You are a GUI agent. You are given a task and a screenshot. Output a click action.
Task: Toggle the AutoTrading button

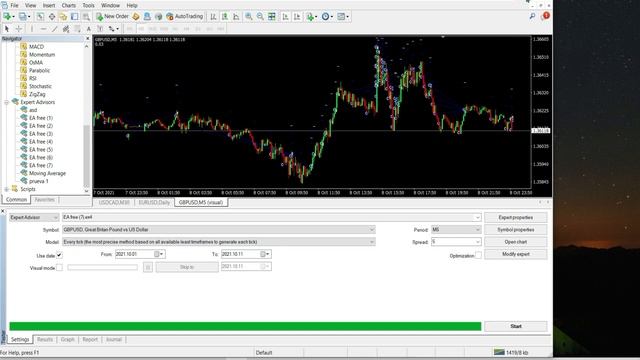(x=184, y=16)
